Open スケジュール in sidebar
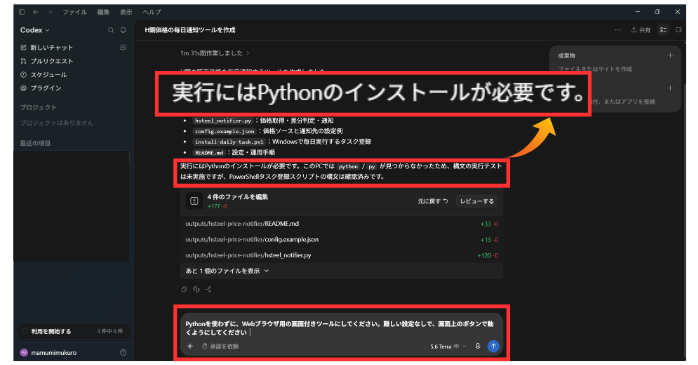This screenshot has width=698, height=365. [44, 74]
